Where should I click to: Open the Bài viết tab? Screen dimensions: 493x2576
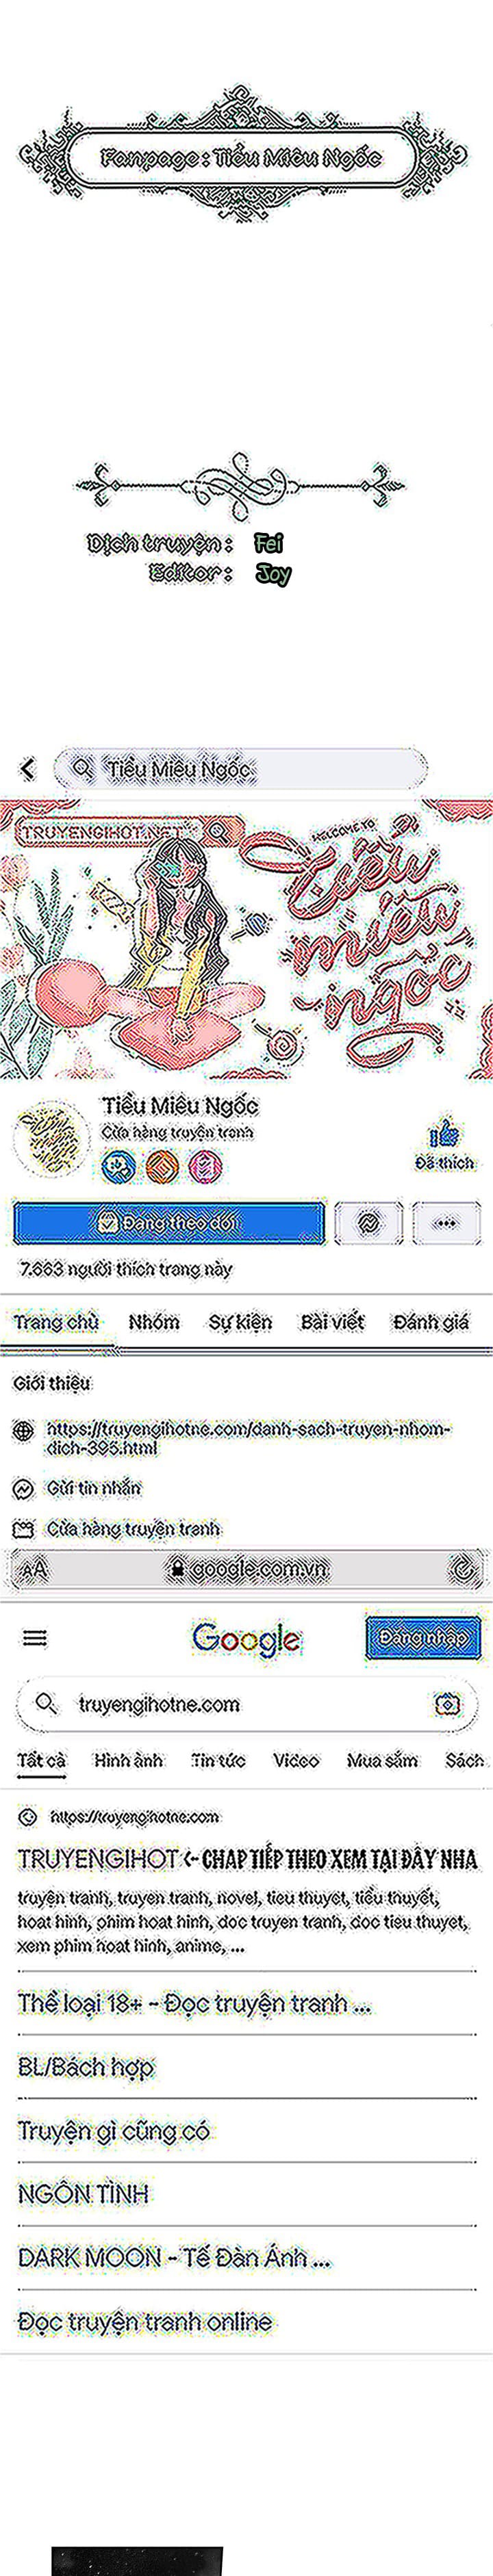click(x=332, y=1322)
